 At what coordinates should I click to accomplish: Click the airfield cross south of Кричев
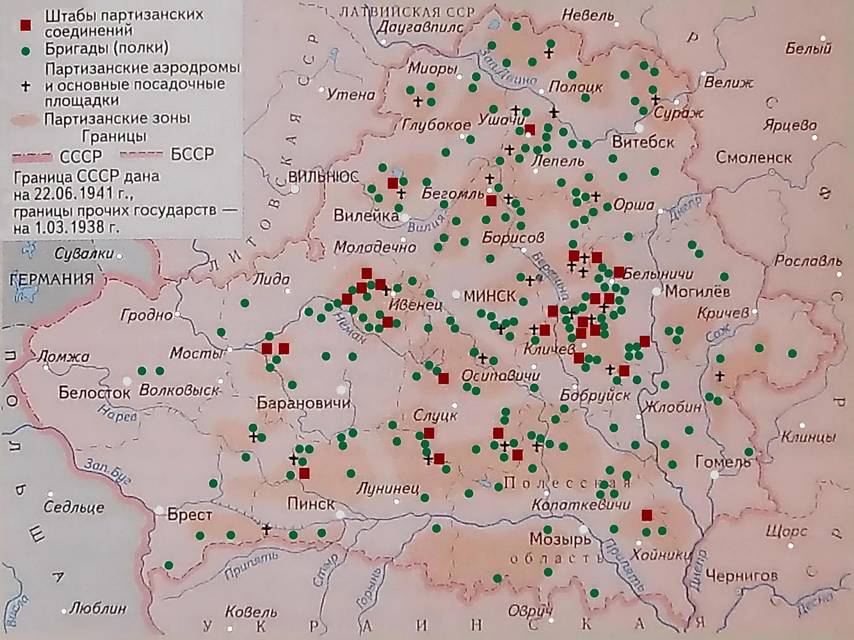pos(720,375)
